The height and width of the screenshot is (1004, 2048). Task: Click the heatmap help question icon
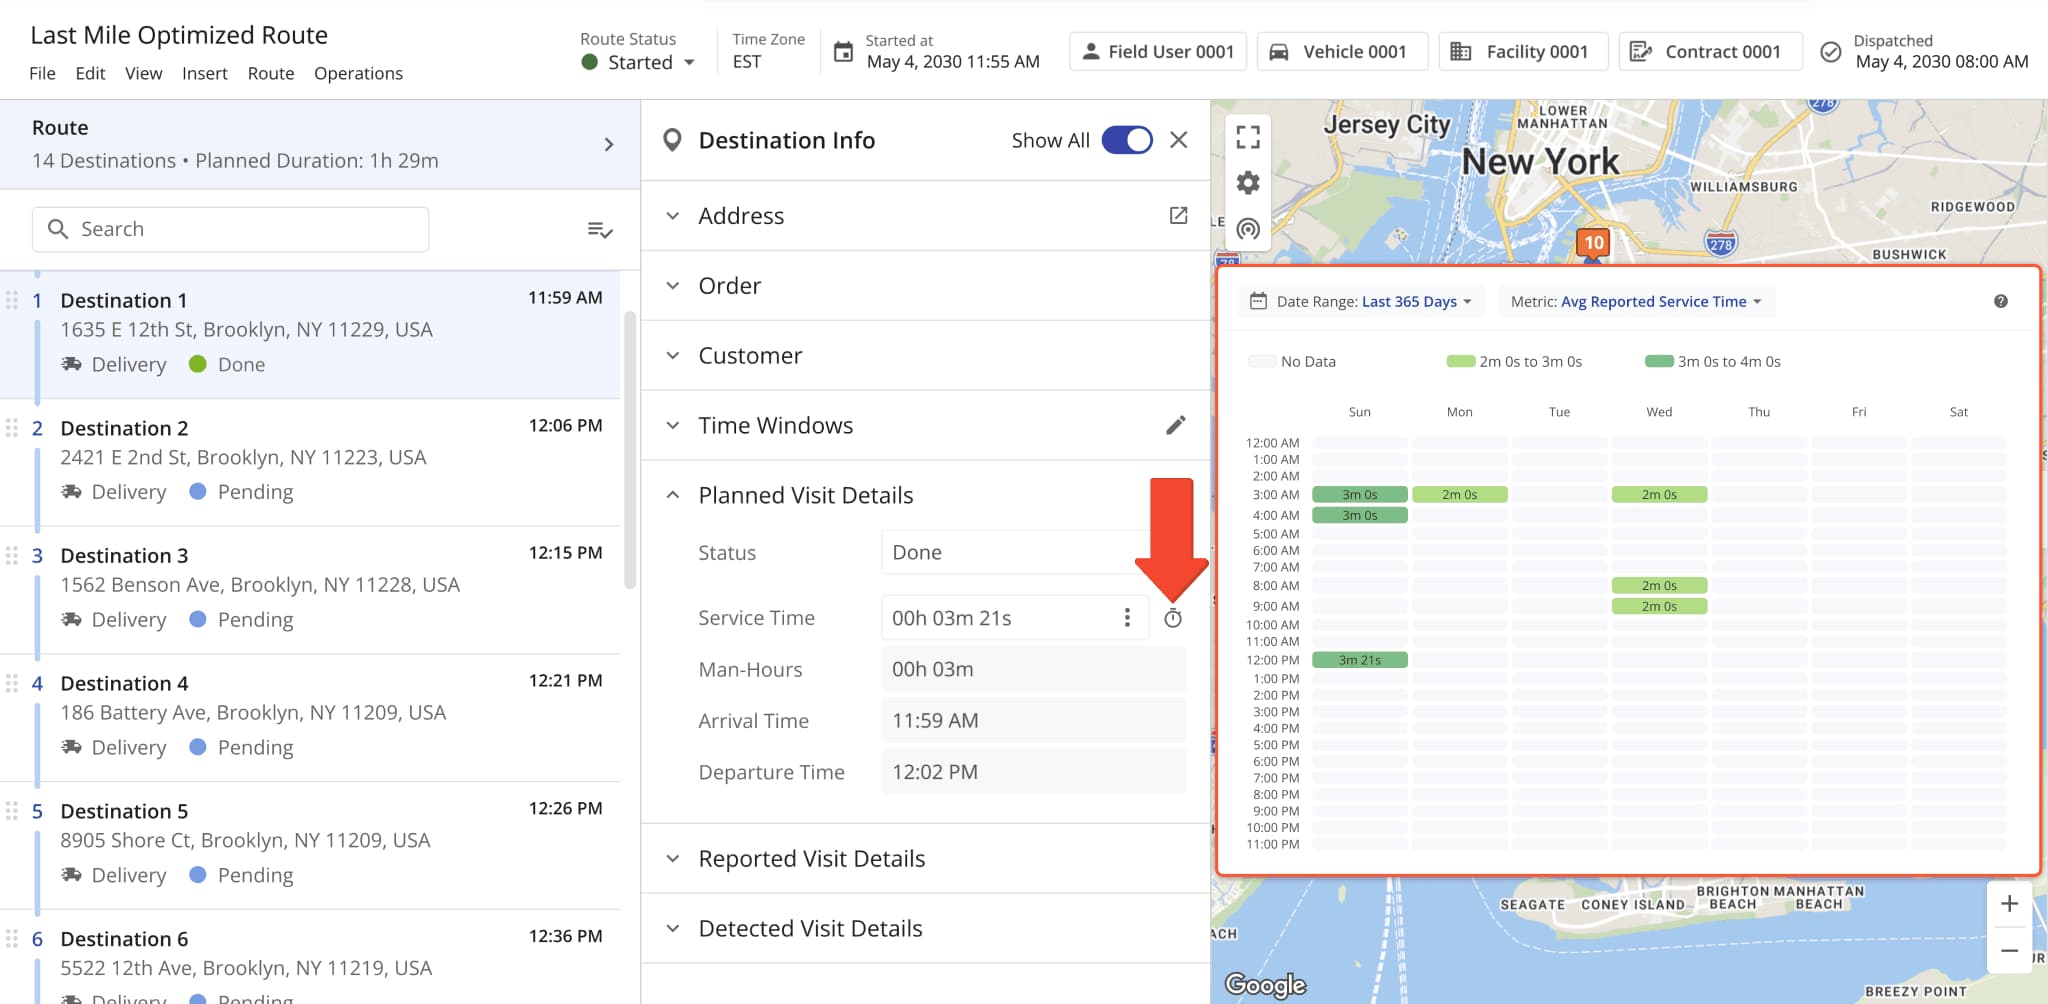pyautogui.click(x=2000, y=302)
